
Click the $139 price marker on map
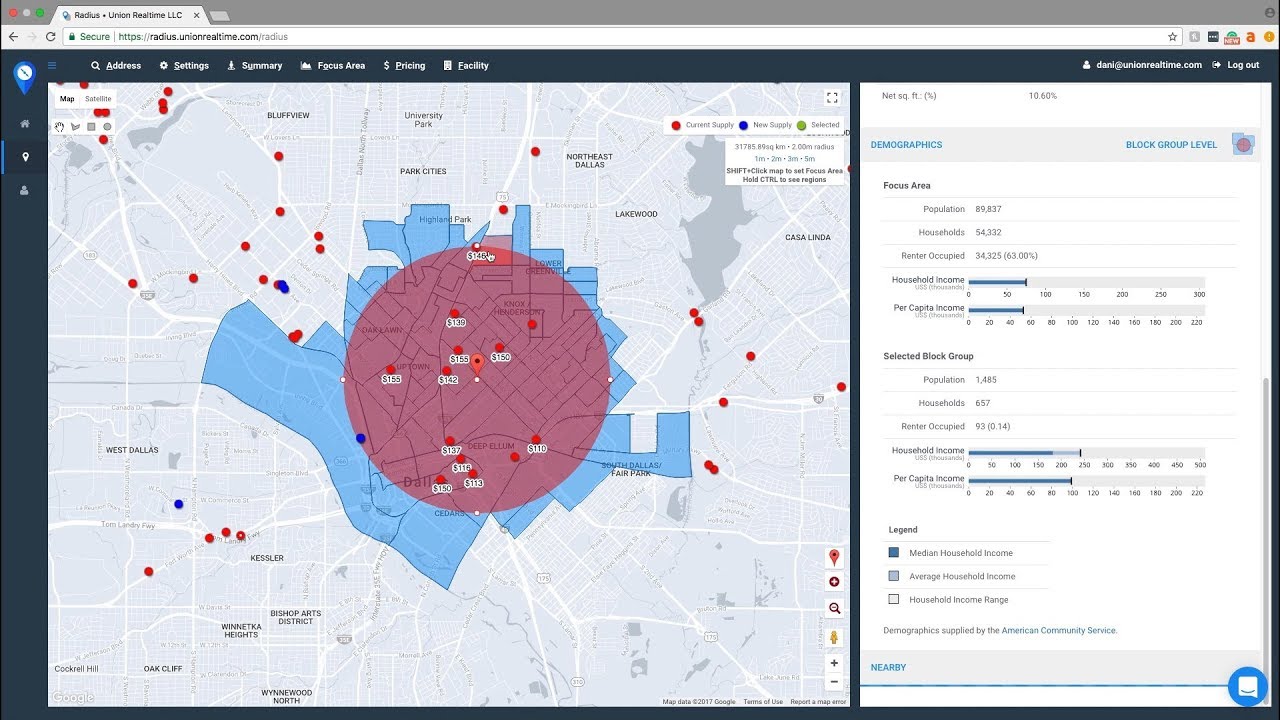click(x=456, y=323)
